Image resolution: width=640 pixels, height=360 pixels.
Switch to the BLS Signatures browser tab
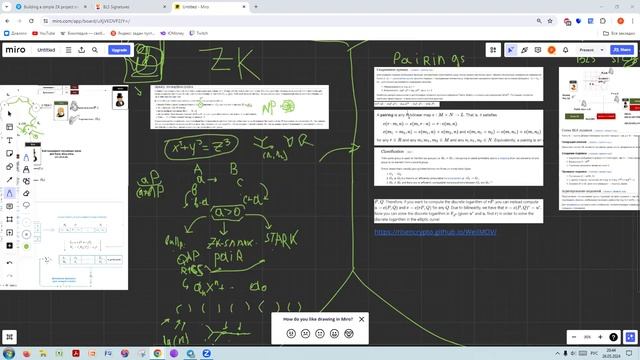130,7
